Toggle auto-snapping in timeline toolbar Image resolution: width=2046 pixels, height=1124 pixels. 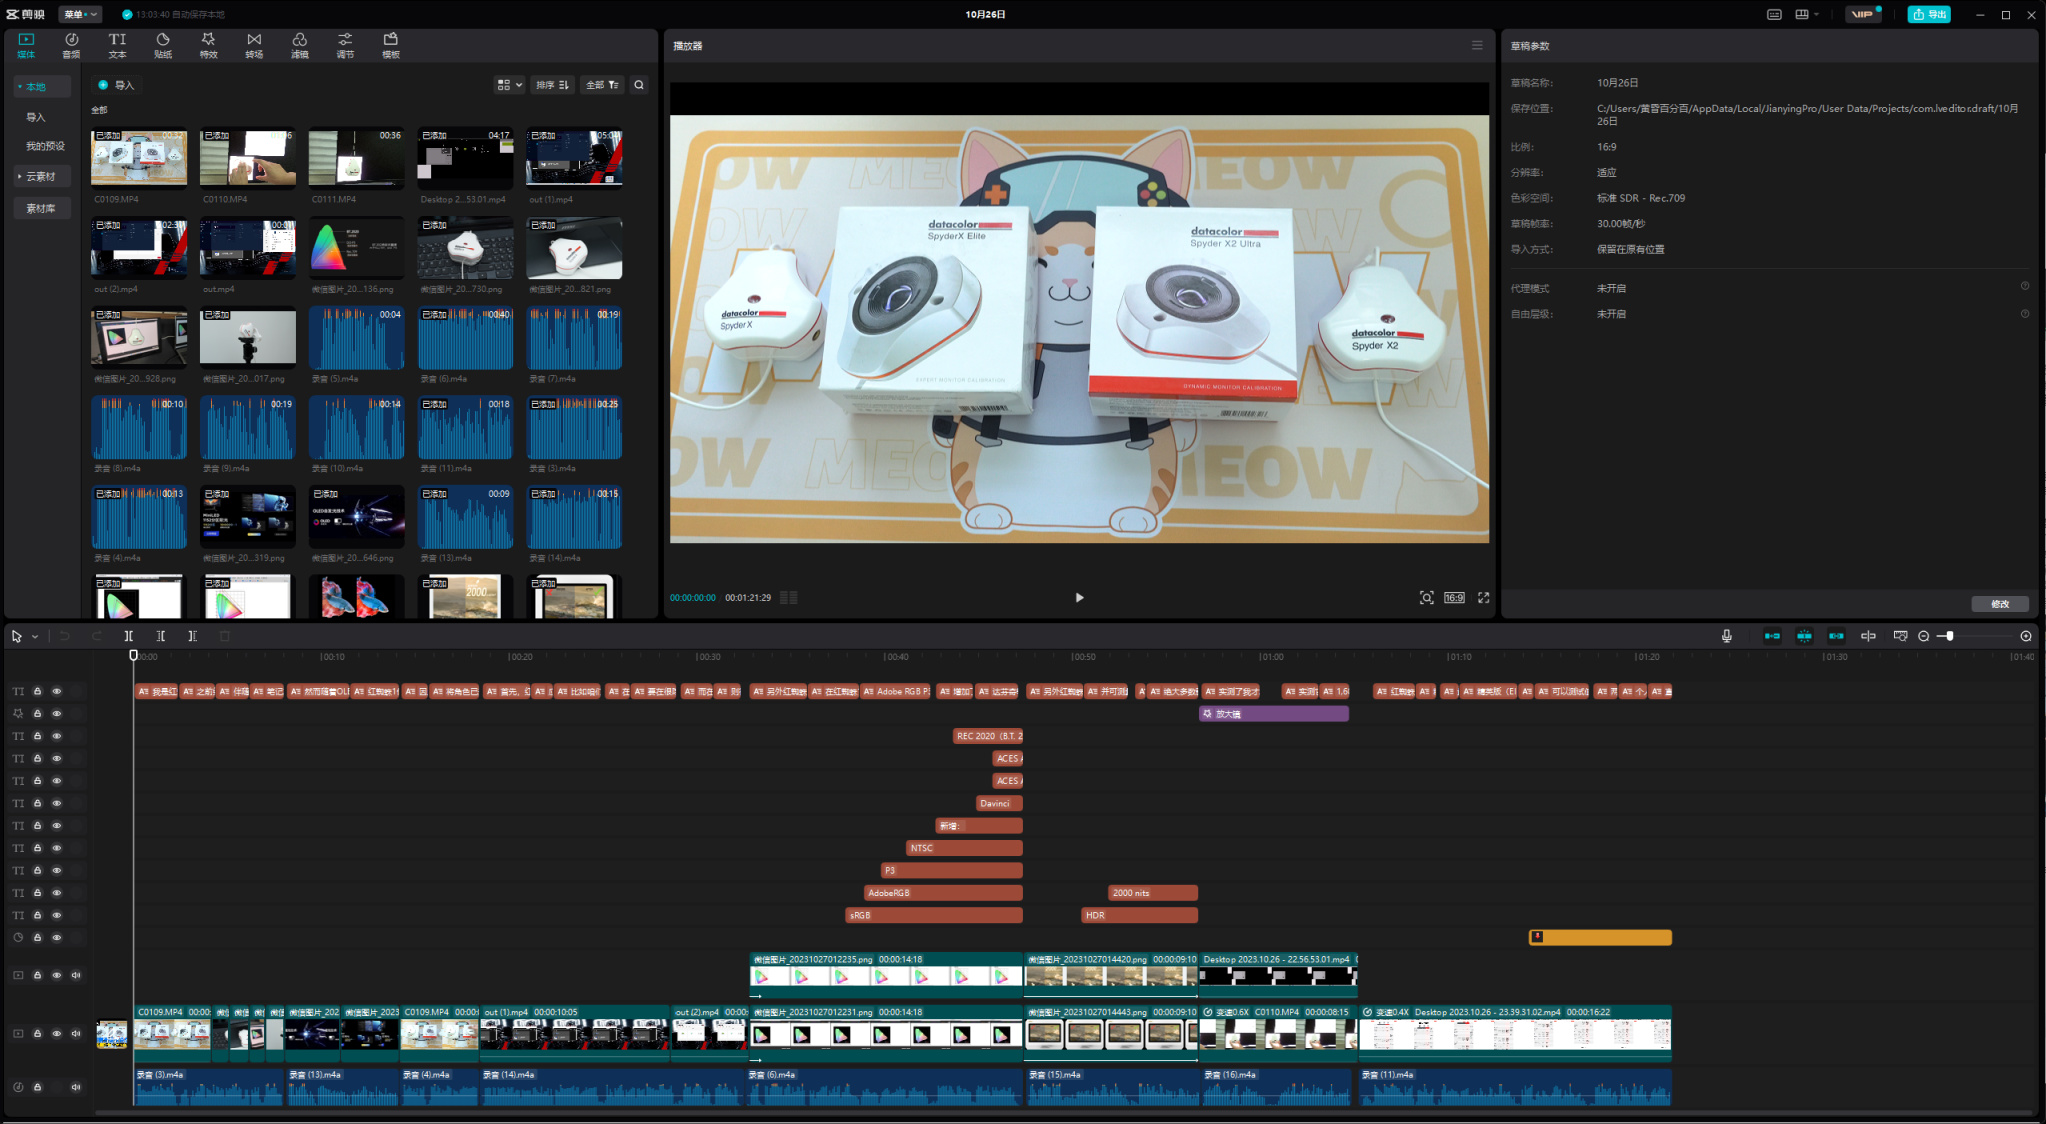tap(1804, 636)
